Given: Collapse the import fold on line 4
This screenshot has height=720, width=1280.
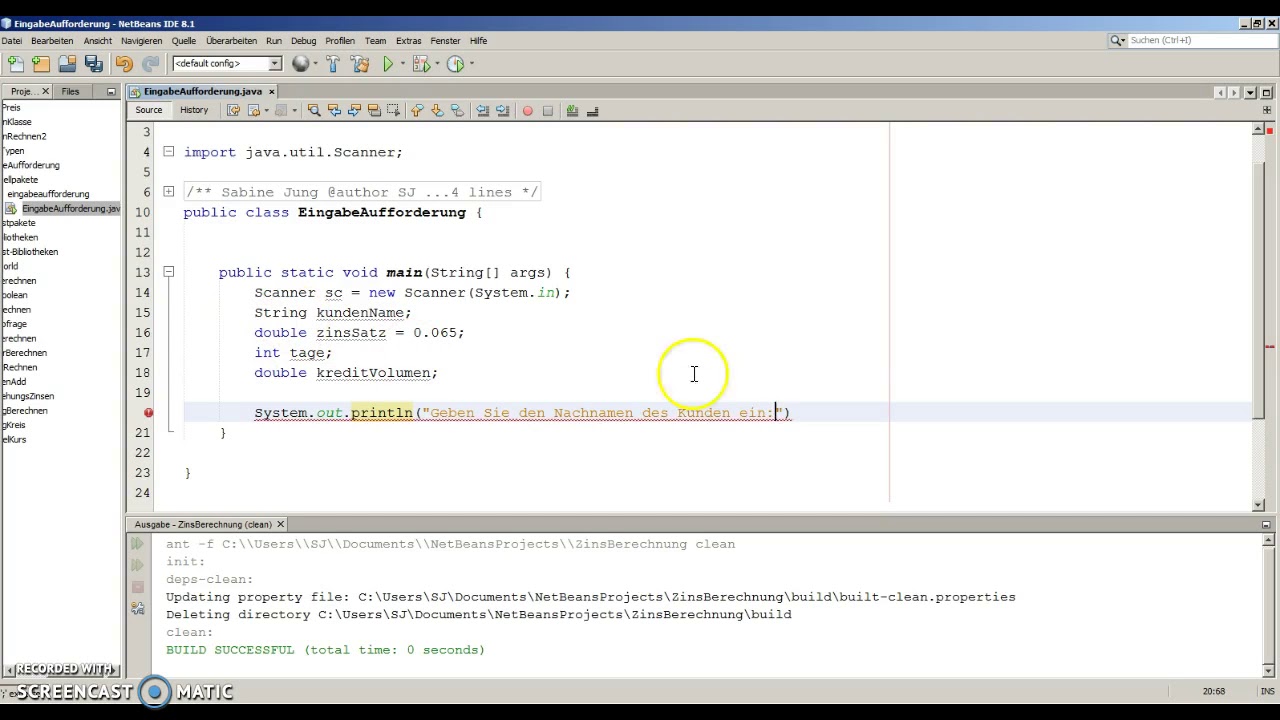Looking at the screenshot, I should pyautogui.click(x=168, y=152).
